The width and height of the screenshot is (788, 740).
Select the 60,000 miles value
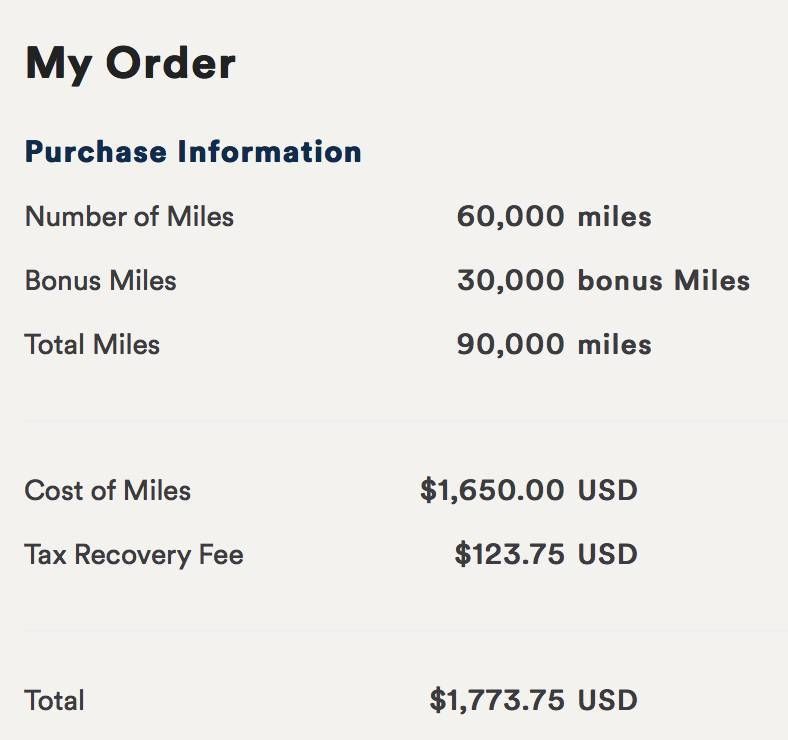click(x=554, y=217)
